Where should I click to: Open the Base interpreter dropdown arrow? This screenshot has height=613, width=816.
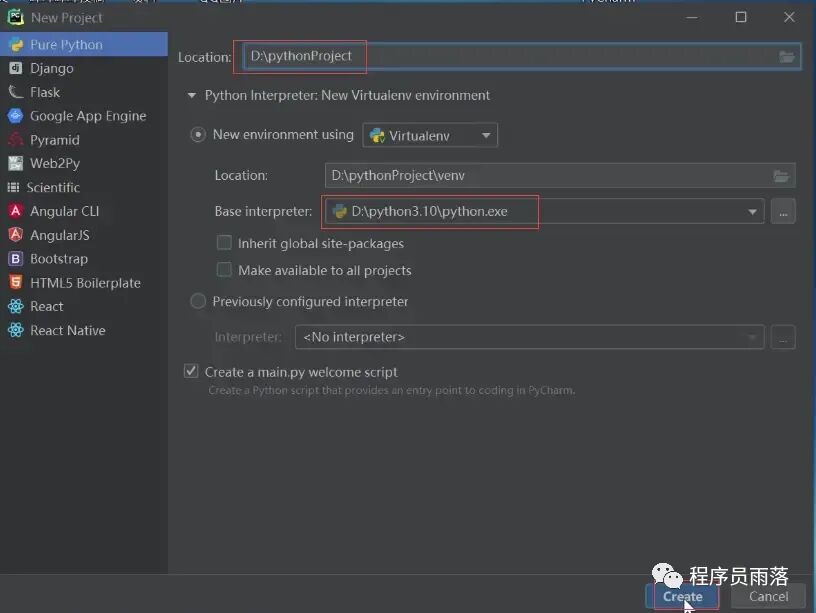[752, 212]
